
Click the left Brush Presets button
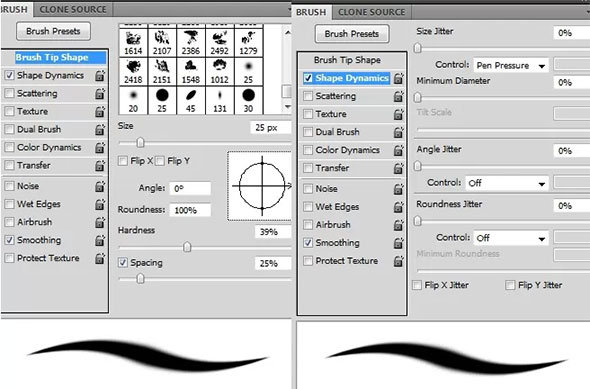click(53, 31)
